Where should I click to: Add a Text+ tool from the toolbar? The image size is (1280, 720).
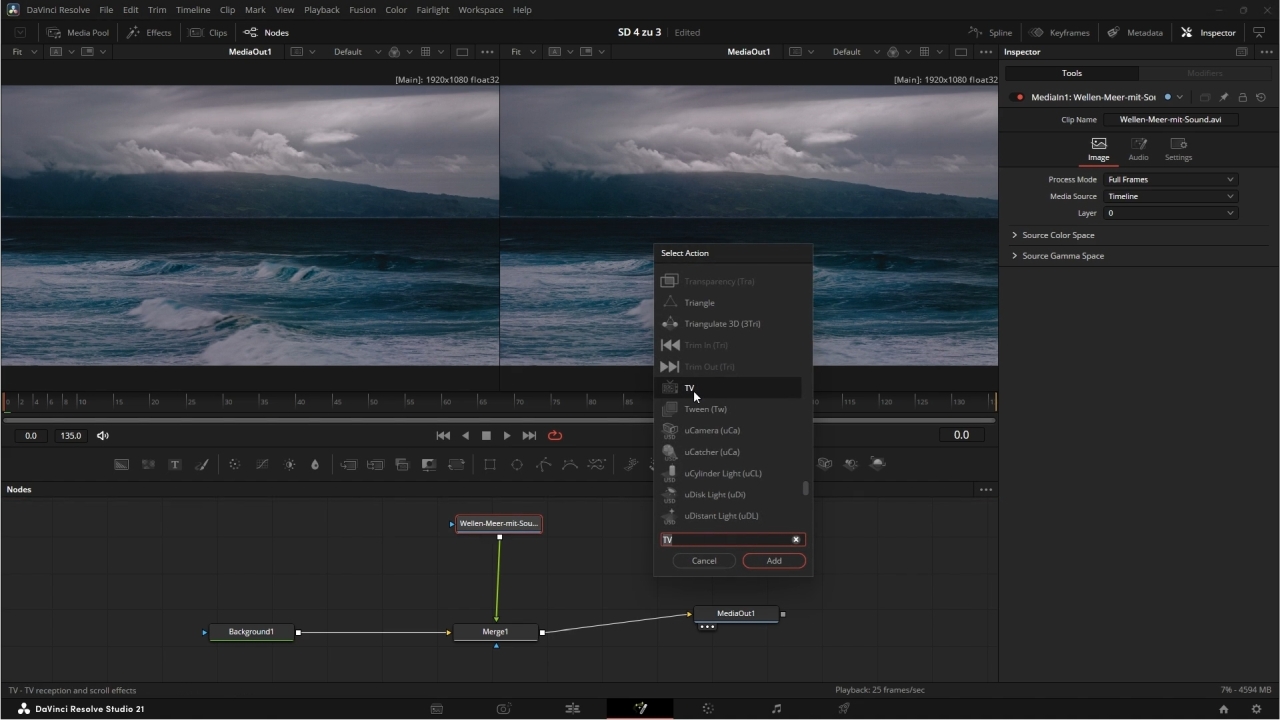pos(175,464)
